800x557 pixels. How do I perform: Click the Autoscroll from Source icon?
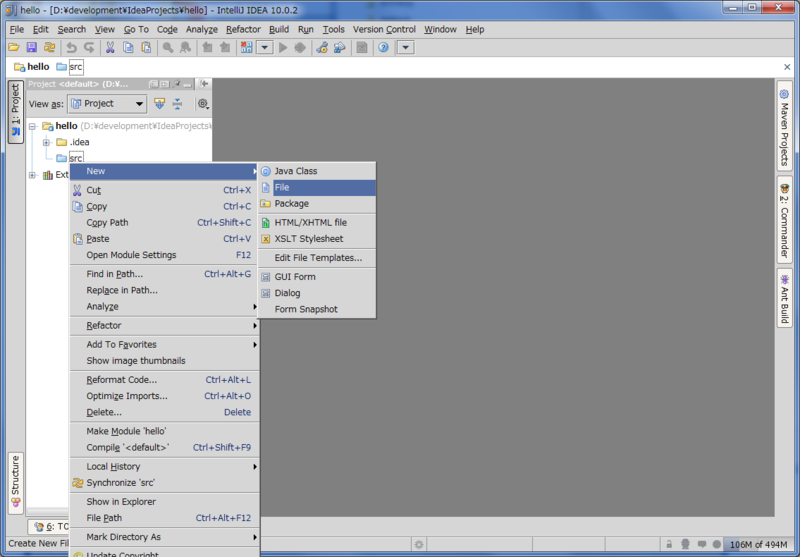click(x=160, y=104)
